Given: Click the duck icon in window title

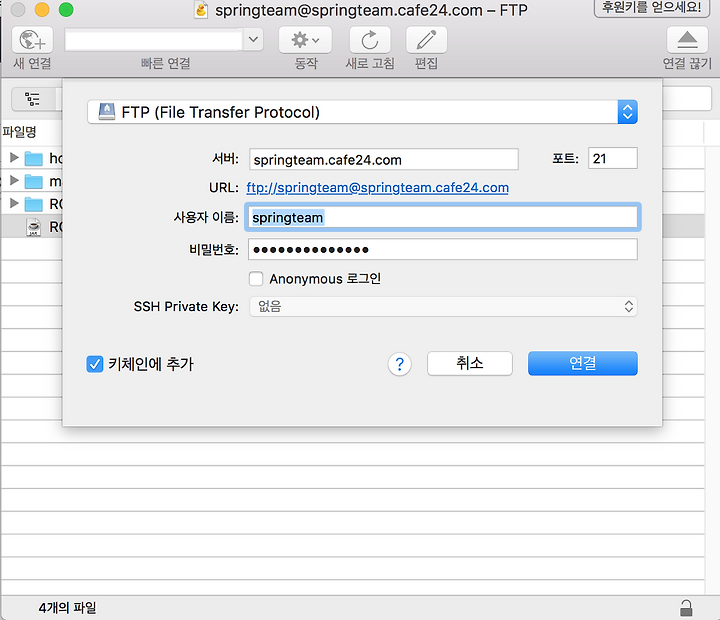Looking at the screenshot, I should tap(201, 10).
